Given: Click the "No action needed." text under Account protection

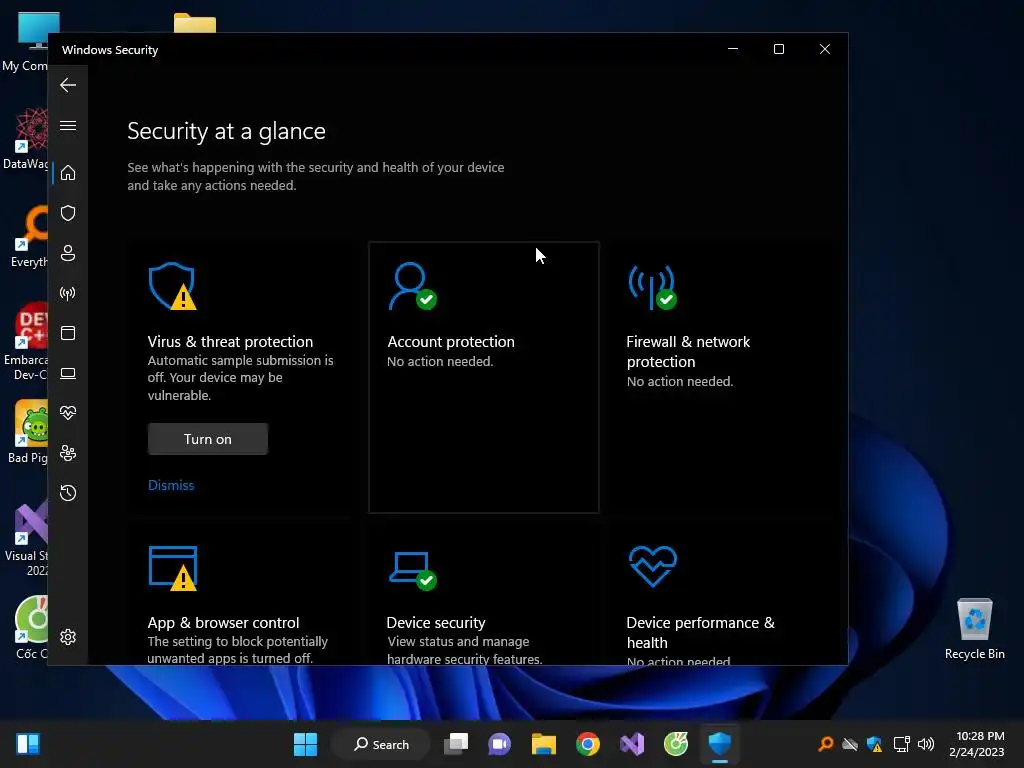Looking at the screenshot, I should coord(440,361).
